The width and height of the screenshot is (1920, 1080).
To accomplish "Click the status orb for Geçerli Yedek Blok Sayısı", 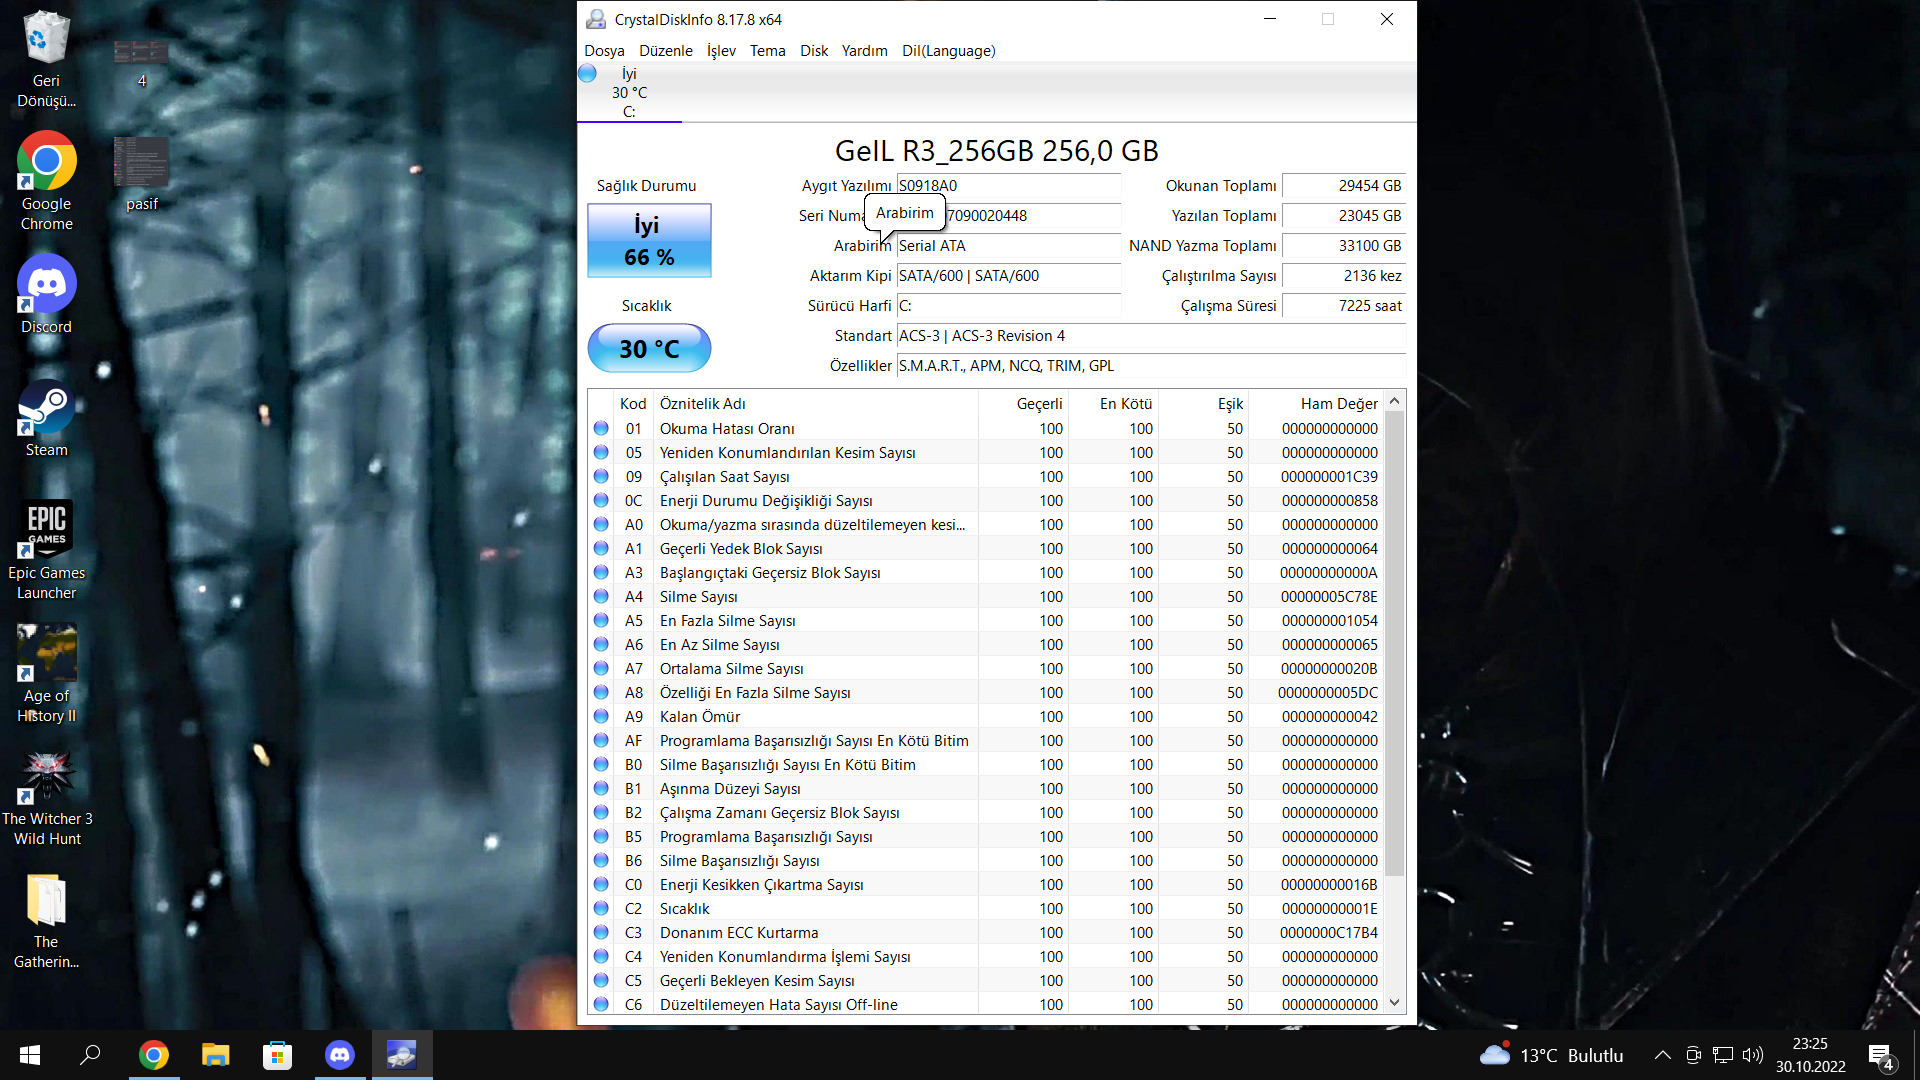I will click(601, 548).
